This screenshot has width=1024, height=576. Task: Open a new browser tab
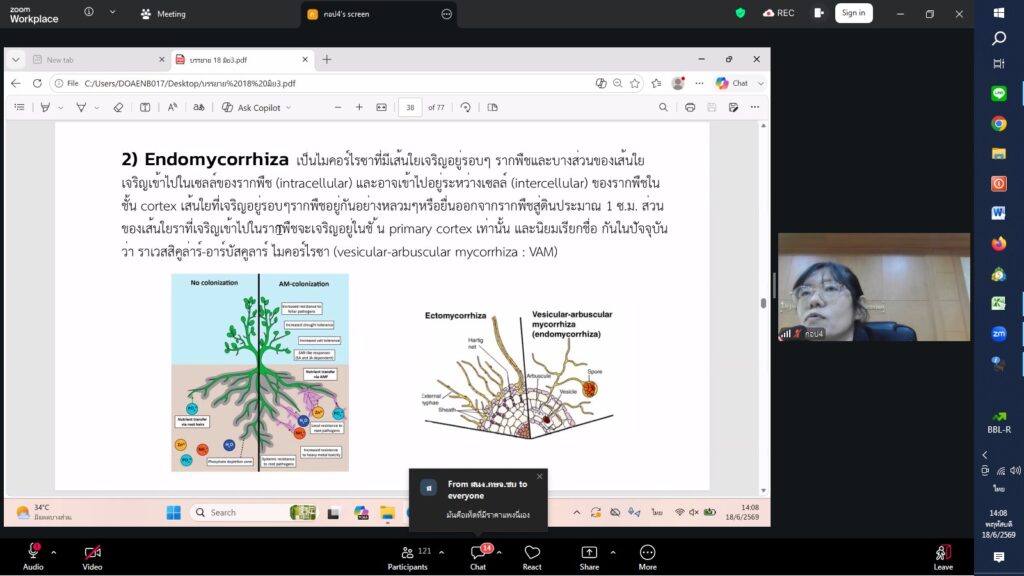[x=327, y=59]
